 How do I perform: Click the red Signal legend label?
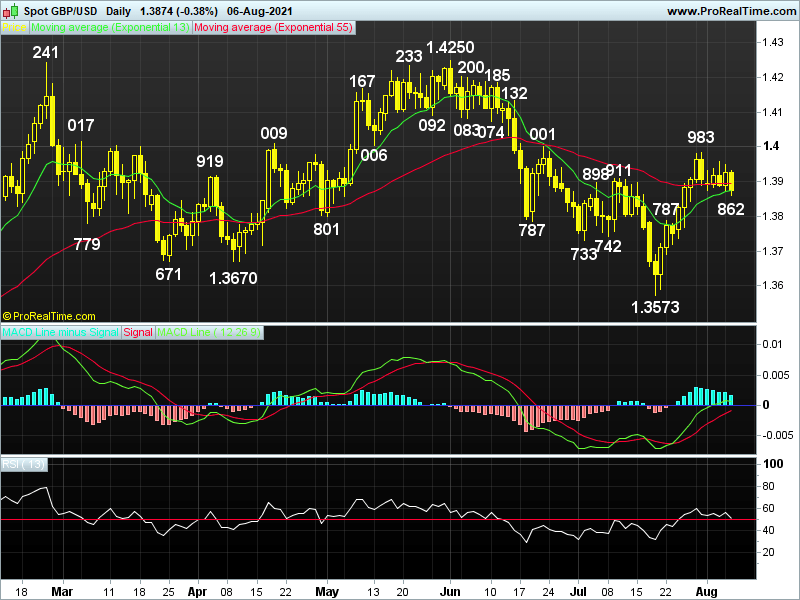coord(138,331)
